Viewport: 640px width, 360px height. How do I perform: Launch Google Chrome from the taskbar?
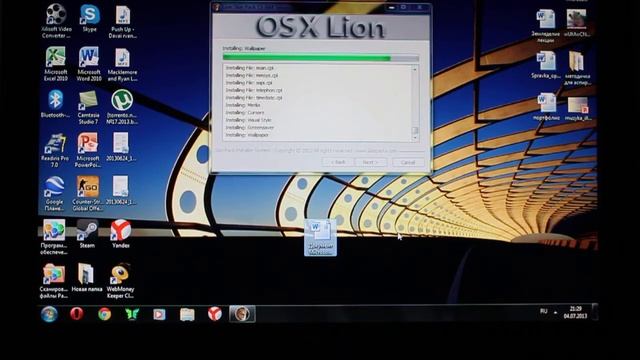point(104,314)
